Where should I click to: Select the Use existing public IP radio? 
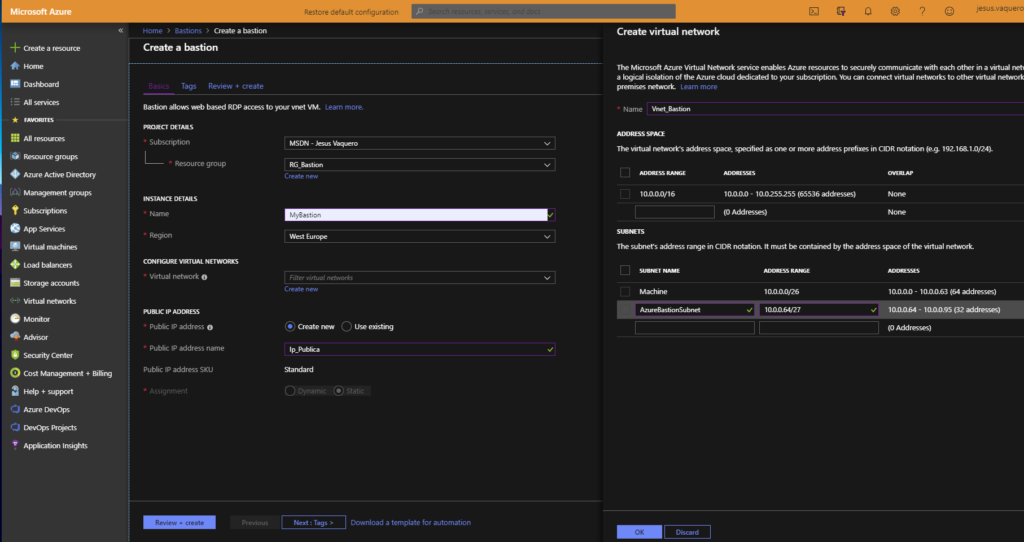tap(347, 327)
